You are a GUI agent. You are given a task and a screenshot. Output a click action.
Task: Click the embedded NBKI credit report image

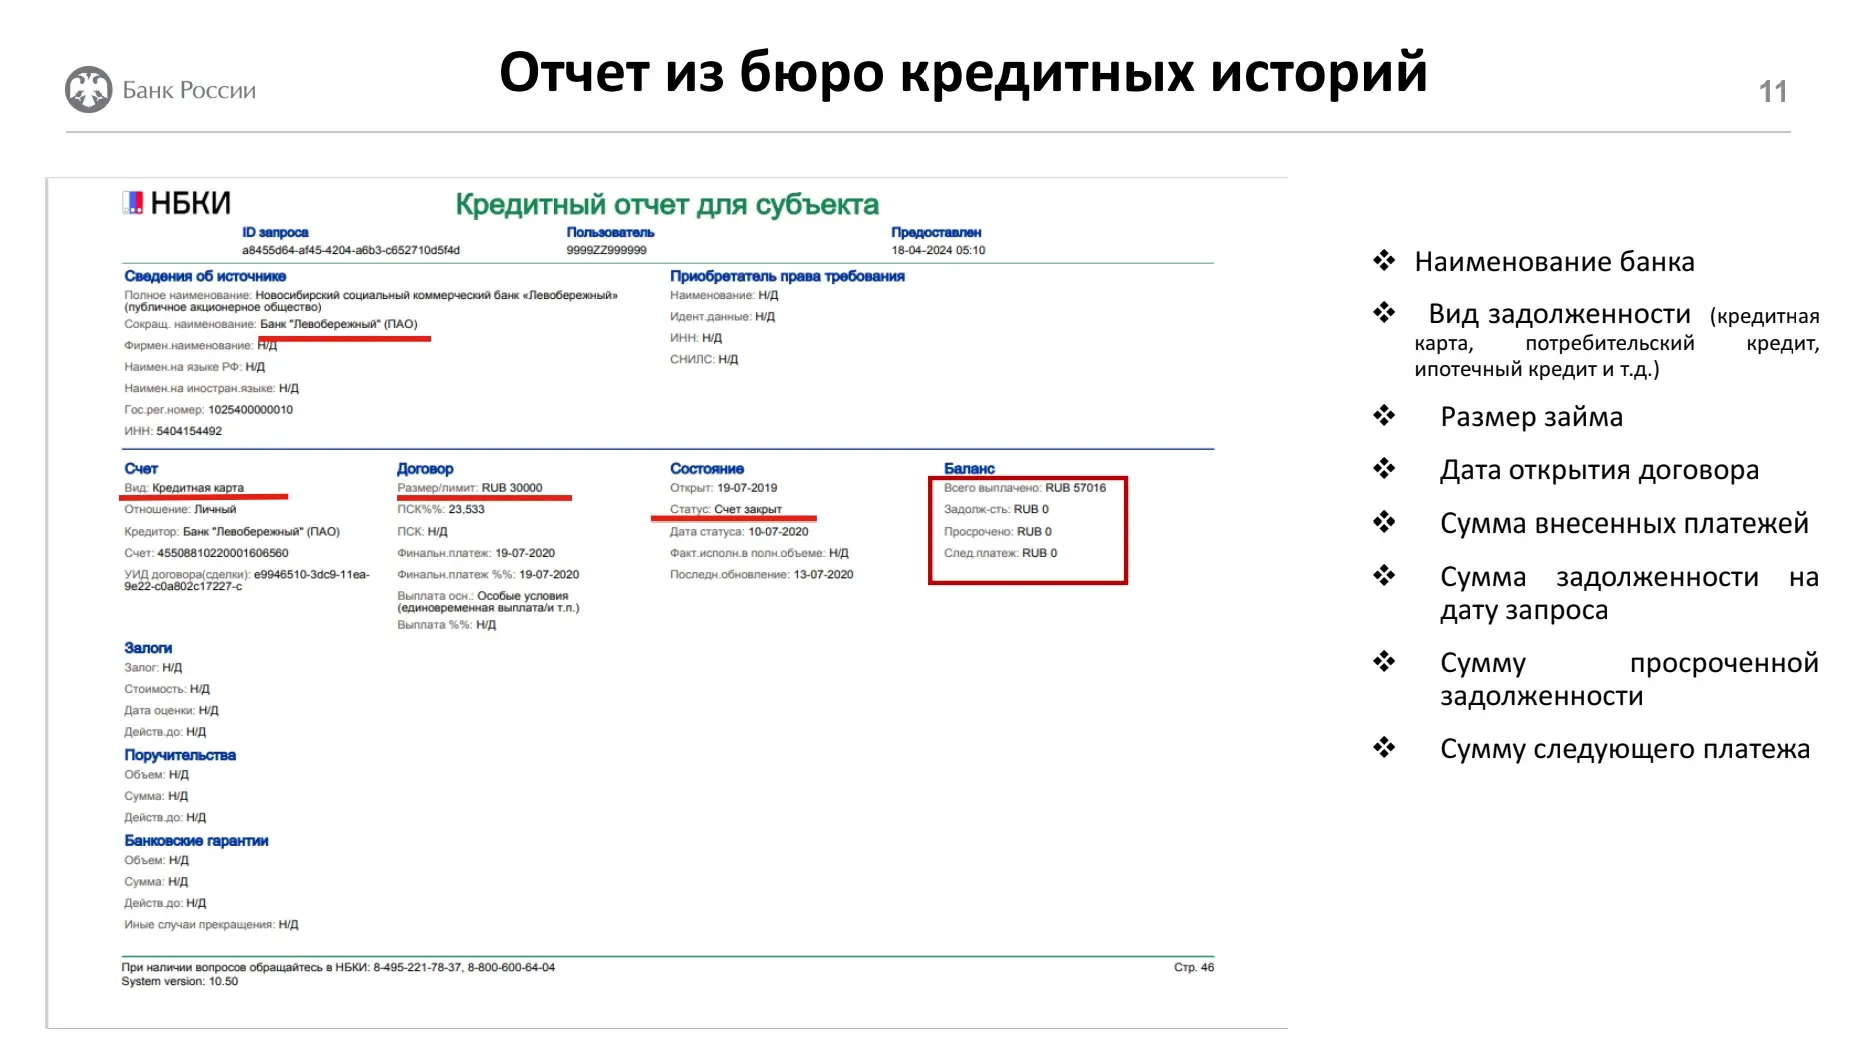667,603
